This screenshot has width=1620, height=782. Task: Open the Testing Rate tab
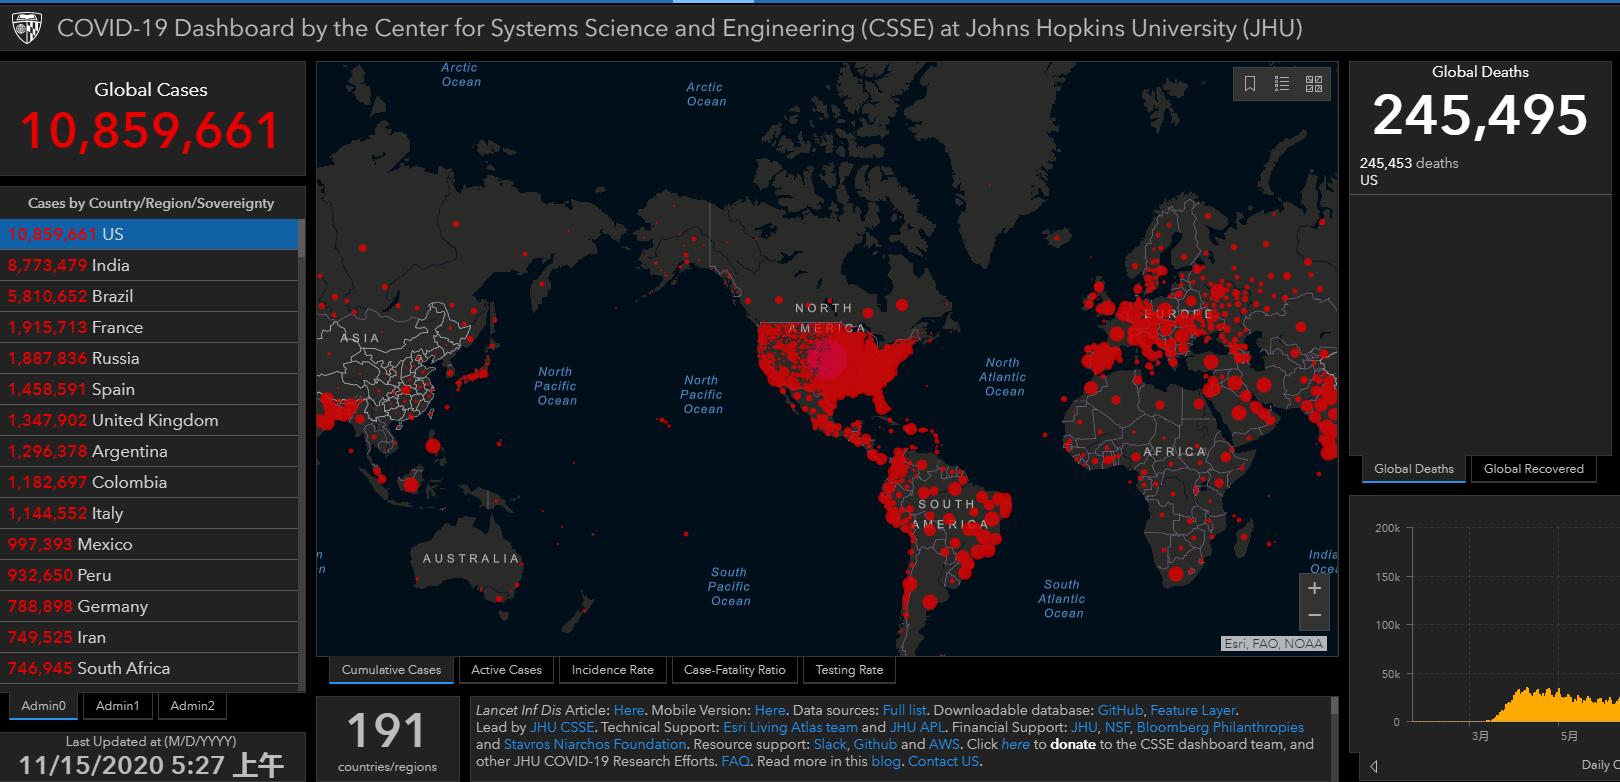tap(849, 670)
